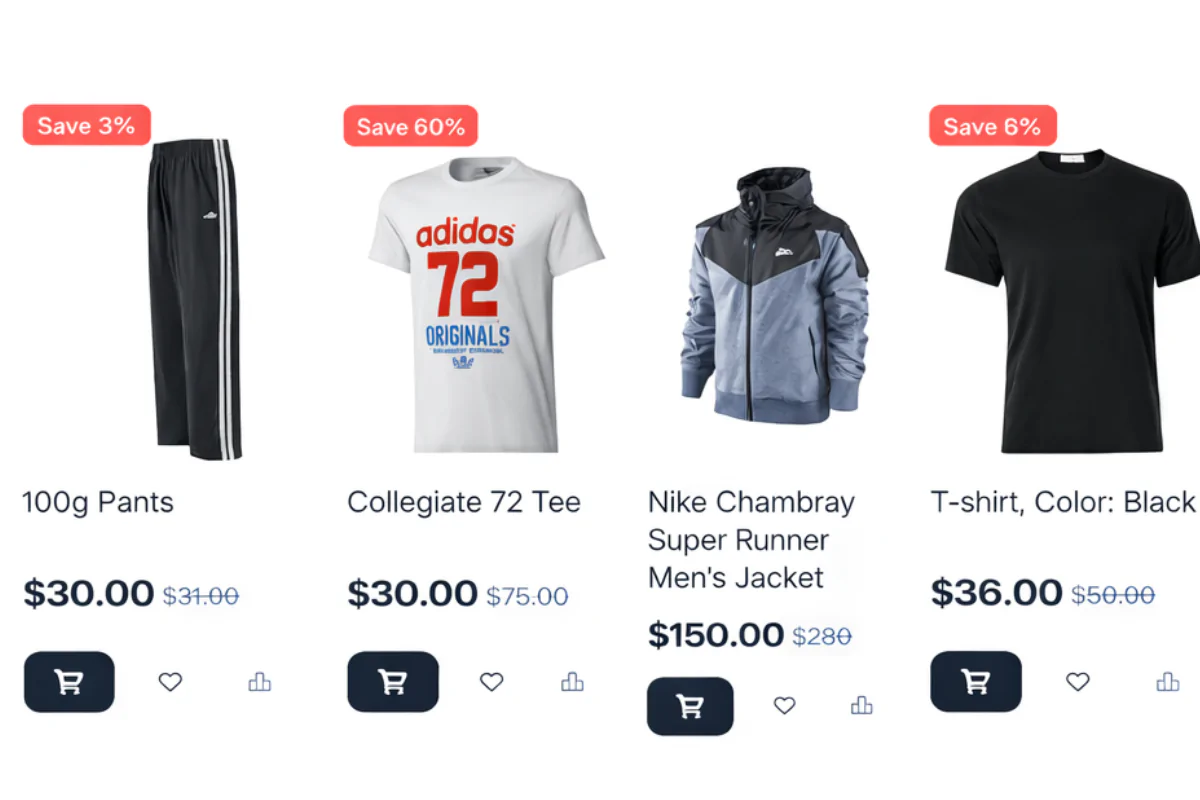This screenshot has height=800, width=1200.
Task: Click compare icon for Collegiate 72 Tee
Action: tap(572, 682)
